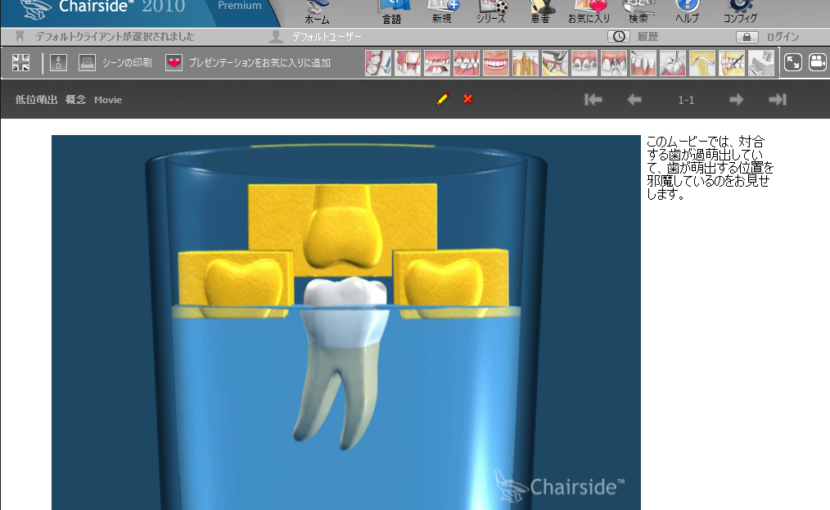This screenshot has width=830, height=510.
Task: Click the red X delete icon
Action: click(468, 99)
